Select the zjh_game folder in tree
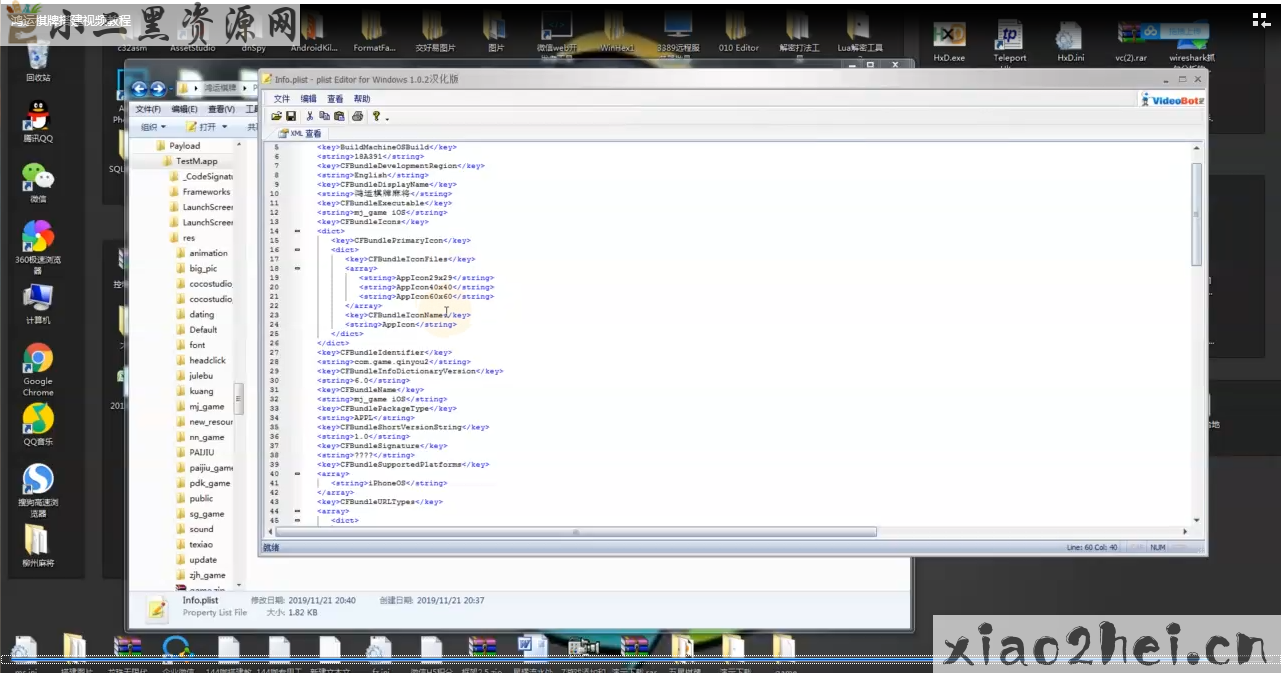The height and width of the screenshot is (673, 1281). 201,575
